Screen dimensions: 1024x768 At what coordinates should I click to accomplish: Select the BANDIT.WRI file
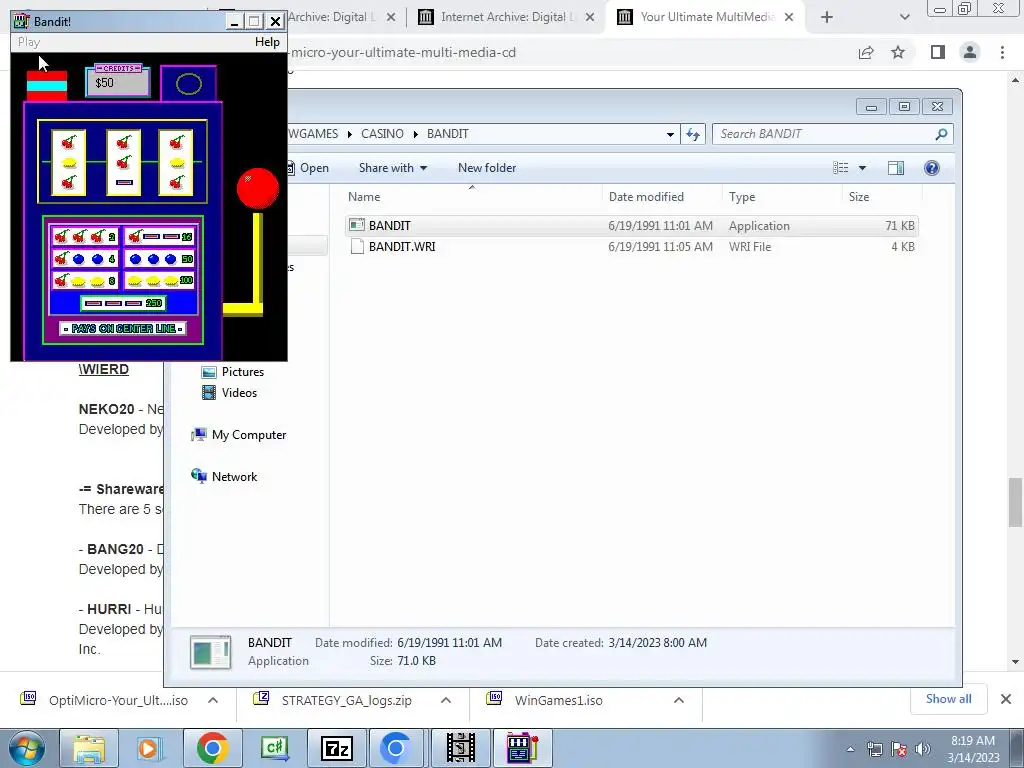coord(632,246)
